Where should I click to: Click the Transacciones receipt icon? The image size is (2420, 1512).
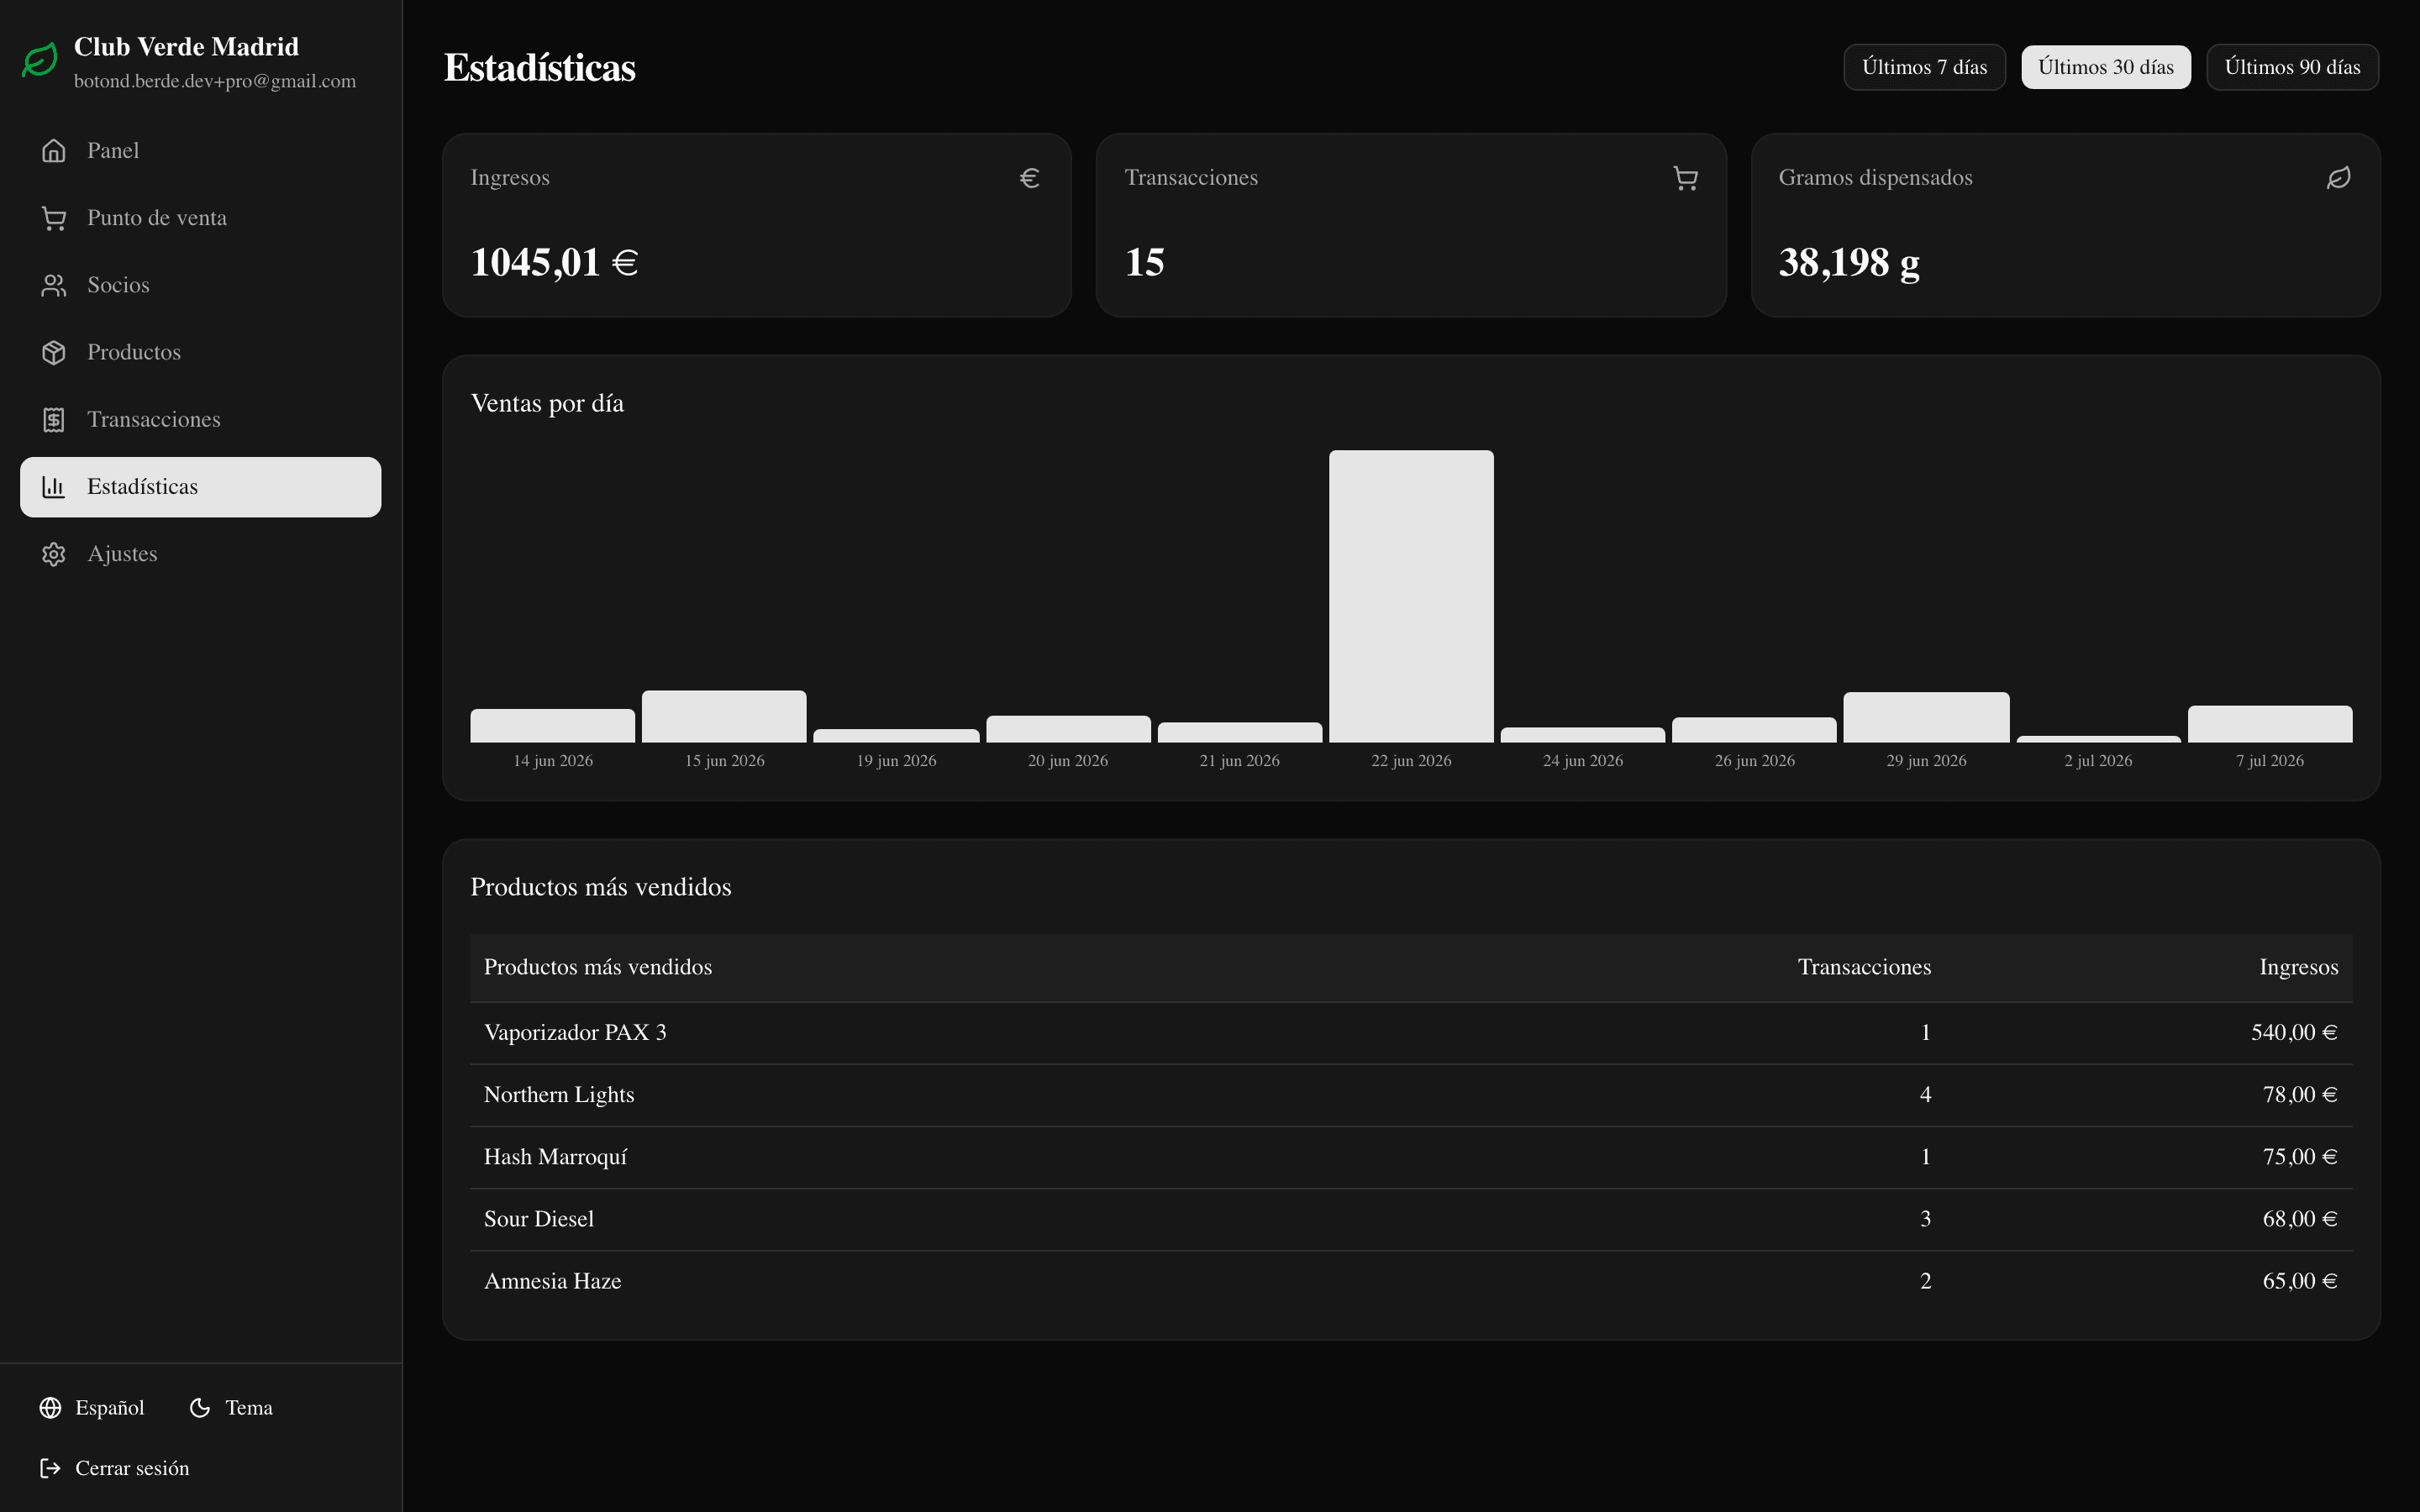tap(54, 419)
